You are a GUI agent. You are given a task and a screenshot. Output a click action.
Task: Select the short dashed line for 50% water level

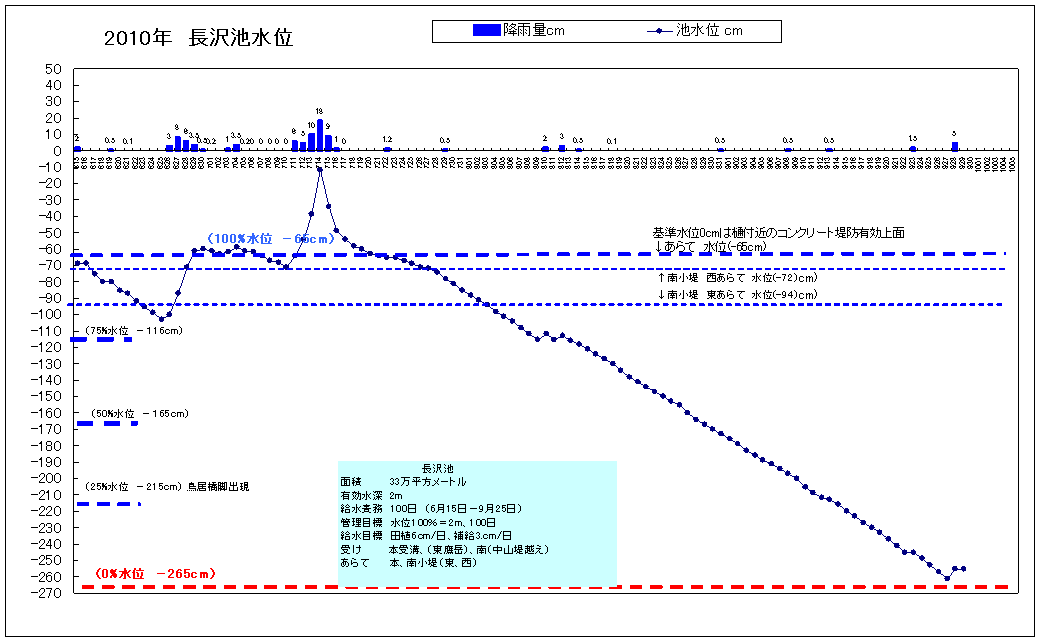pyautogui.click(x=106, y=424)
